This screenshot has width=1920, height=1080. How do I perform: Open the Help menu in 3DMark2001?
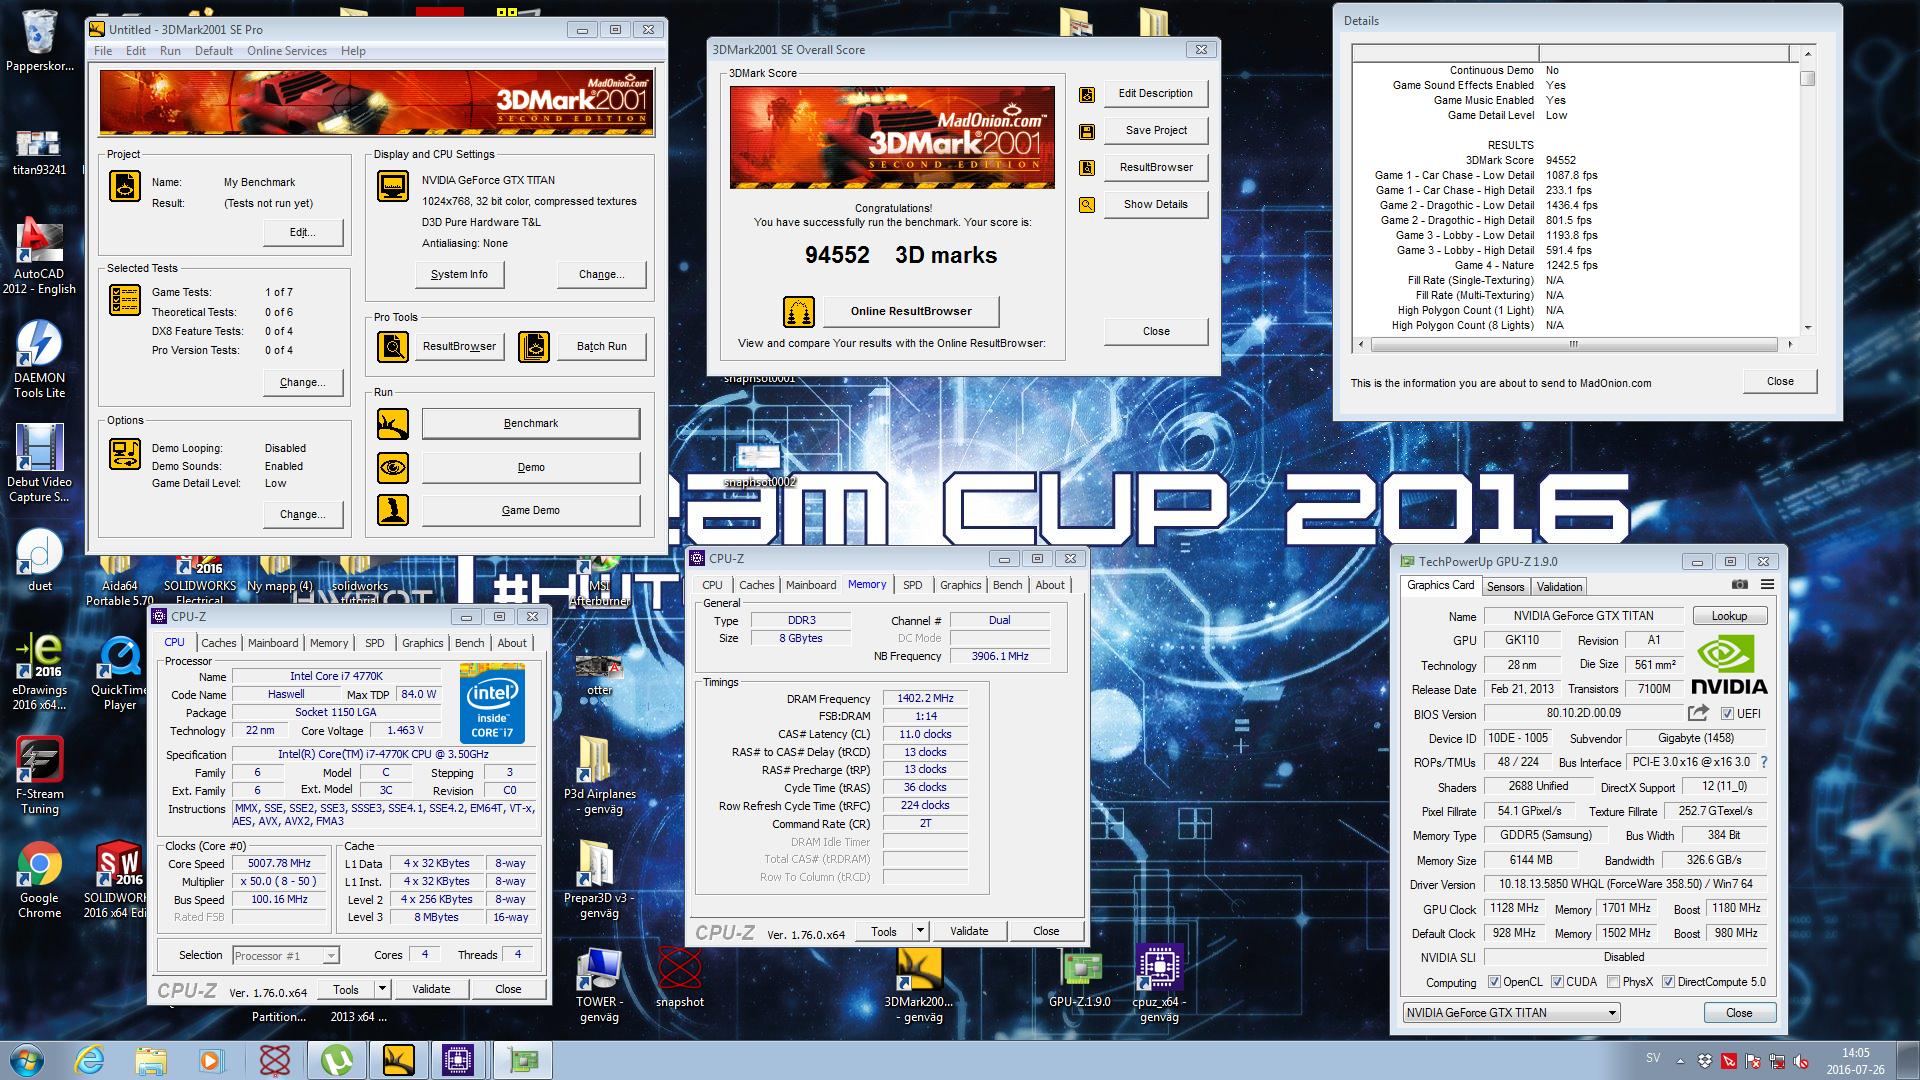point(353,51)
